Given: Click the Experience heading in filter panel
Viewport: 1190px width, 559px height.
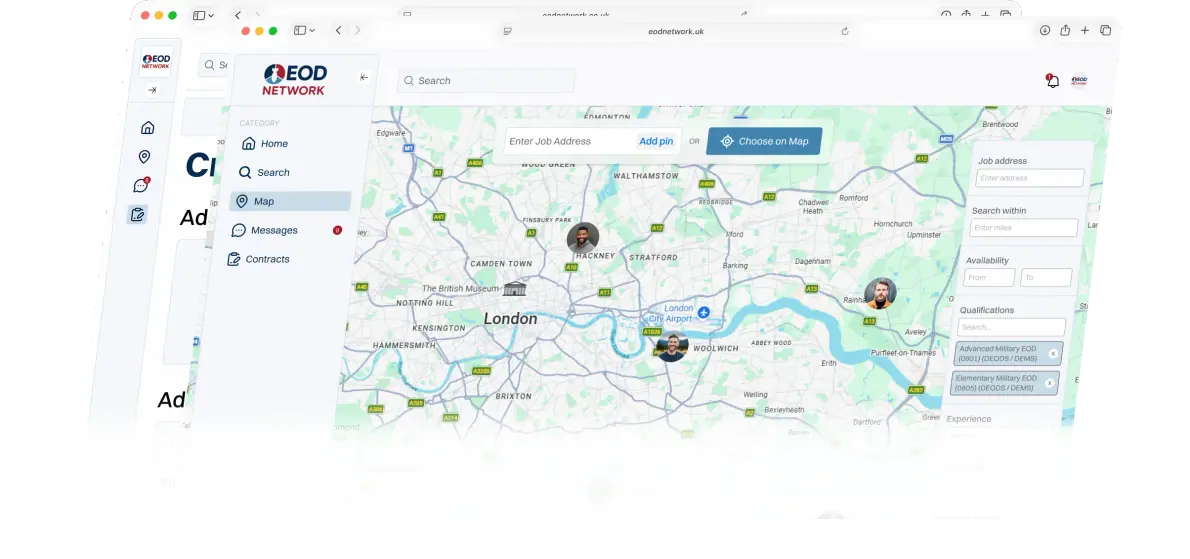Looking at the screenshot, I should tap(968, 419).
